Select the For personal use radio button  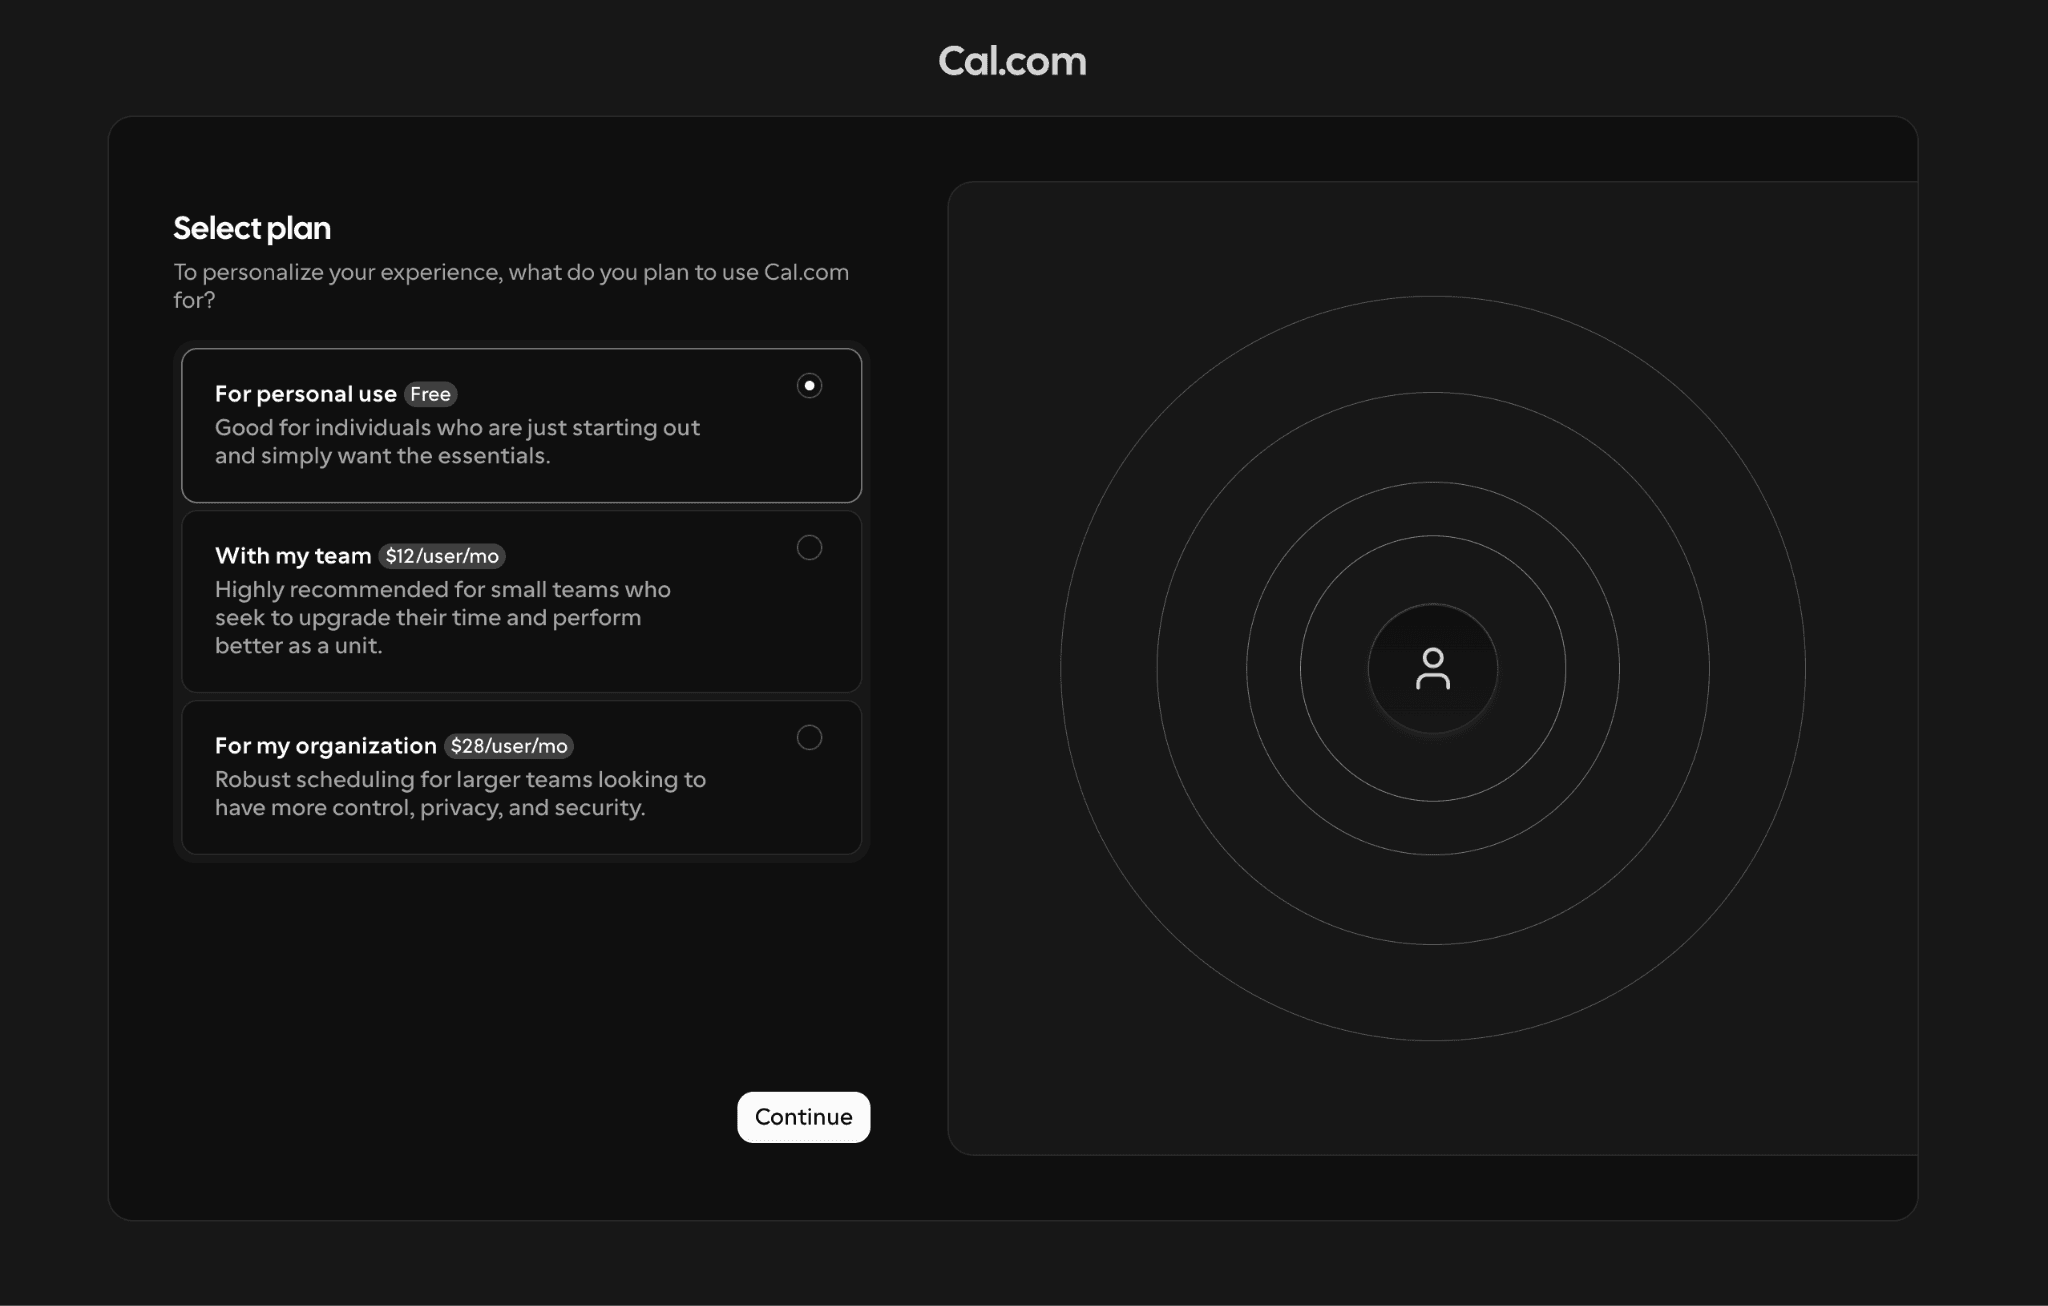point(809,386)
